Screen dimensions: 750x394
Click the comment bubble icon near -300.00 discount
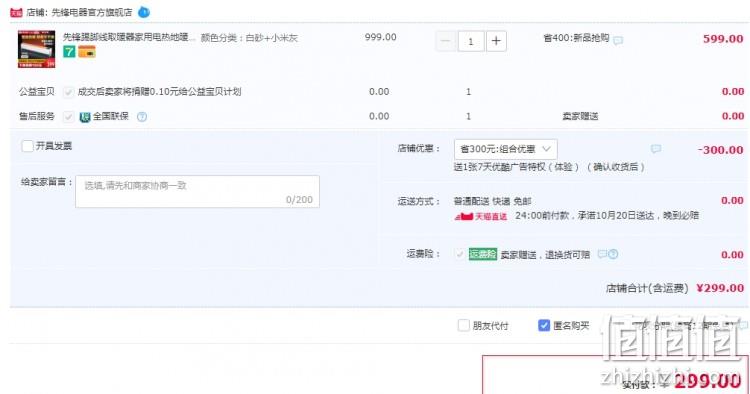[x=656, y=149]
